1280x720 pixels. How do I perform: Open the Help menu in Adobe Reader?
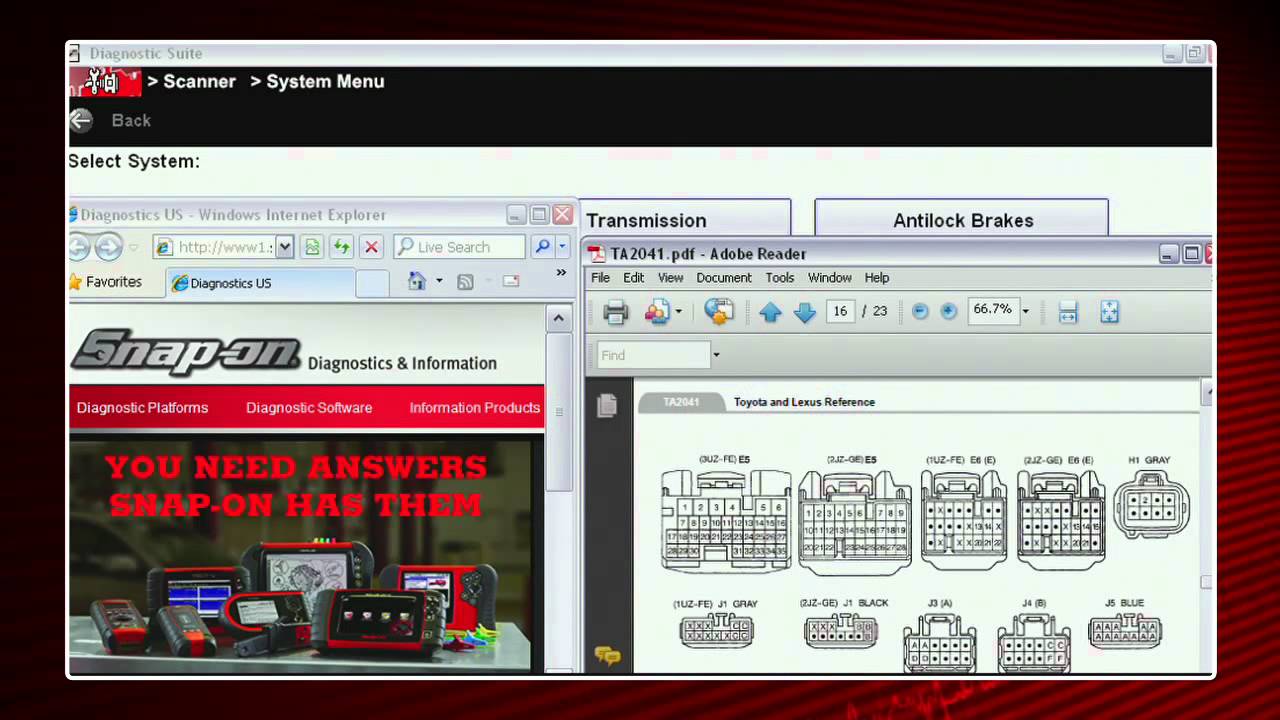tap(877, 278)
